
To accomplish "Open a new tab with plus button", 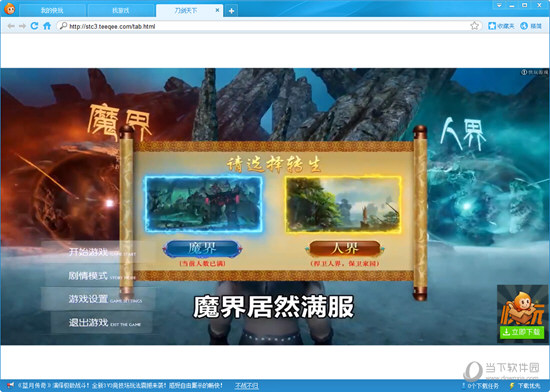I will tap(232, 11).
